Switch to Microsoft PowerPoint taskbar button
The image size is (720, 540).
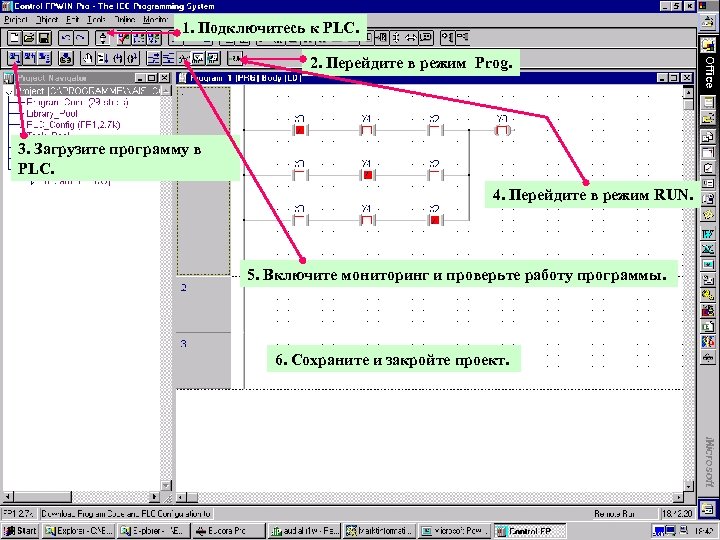click(456, 531)
